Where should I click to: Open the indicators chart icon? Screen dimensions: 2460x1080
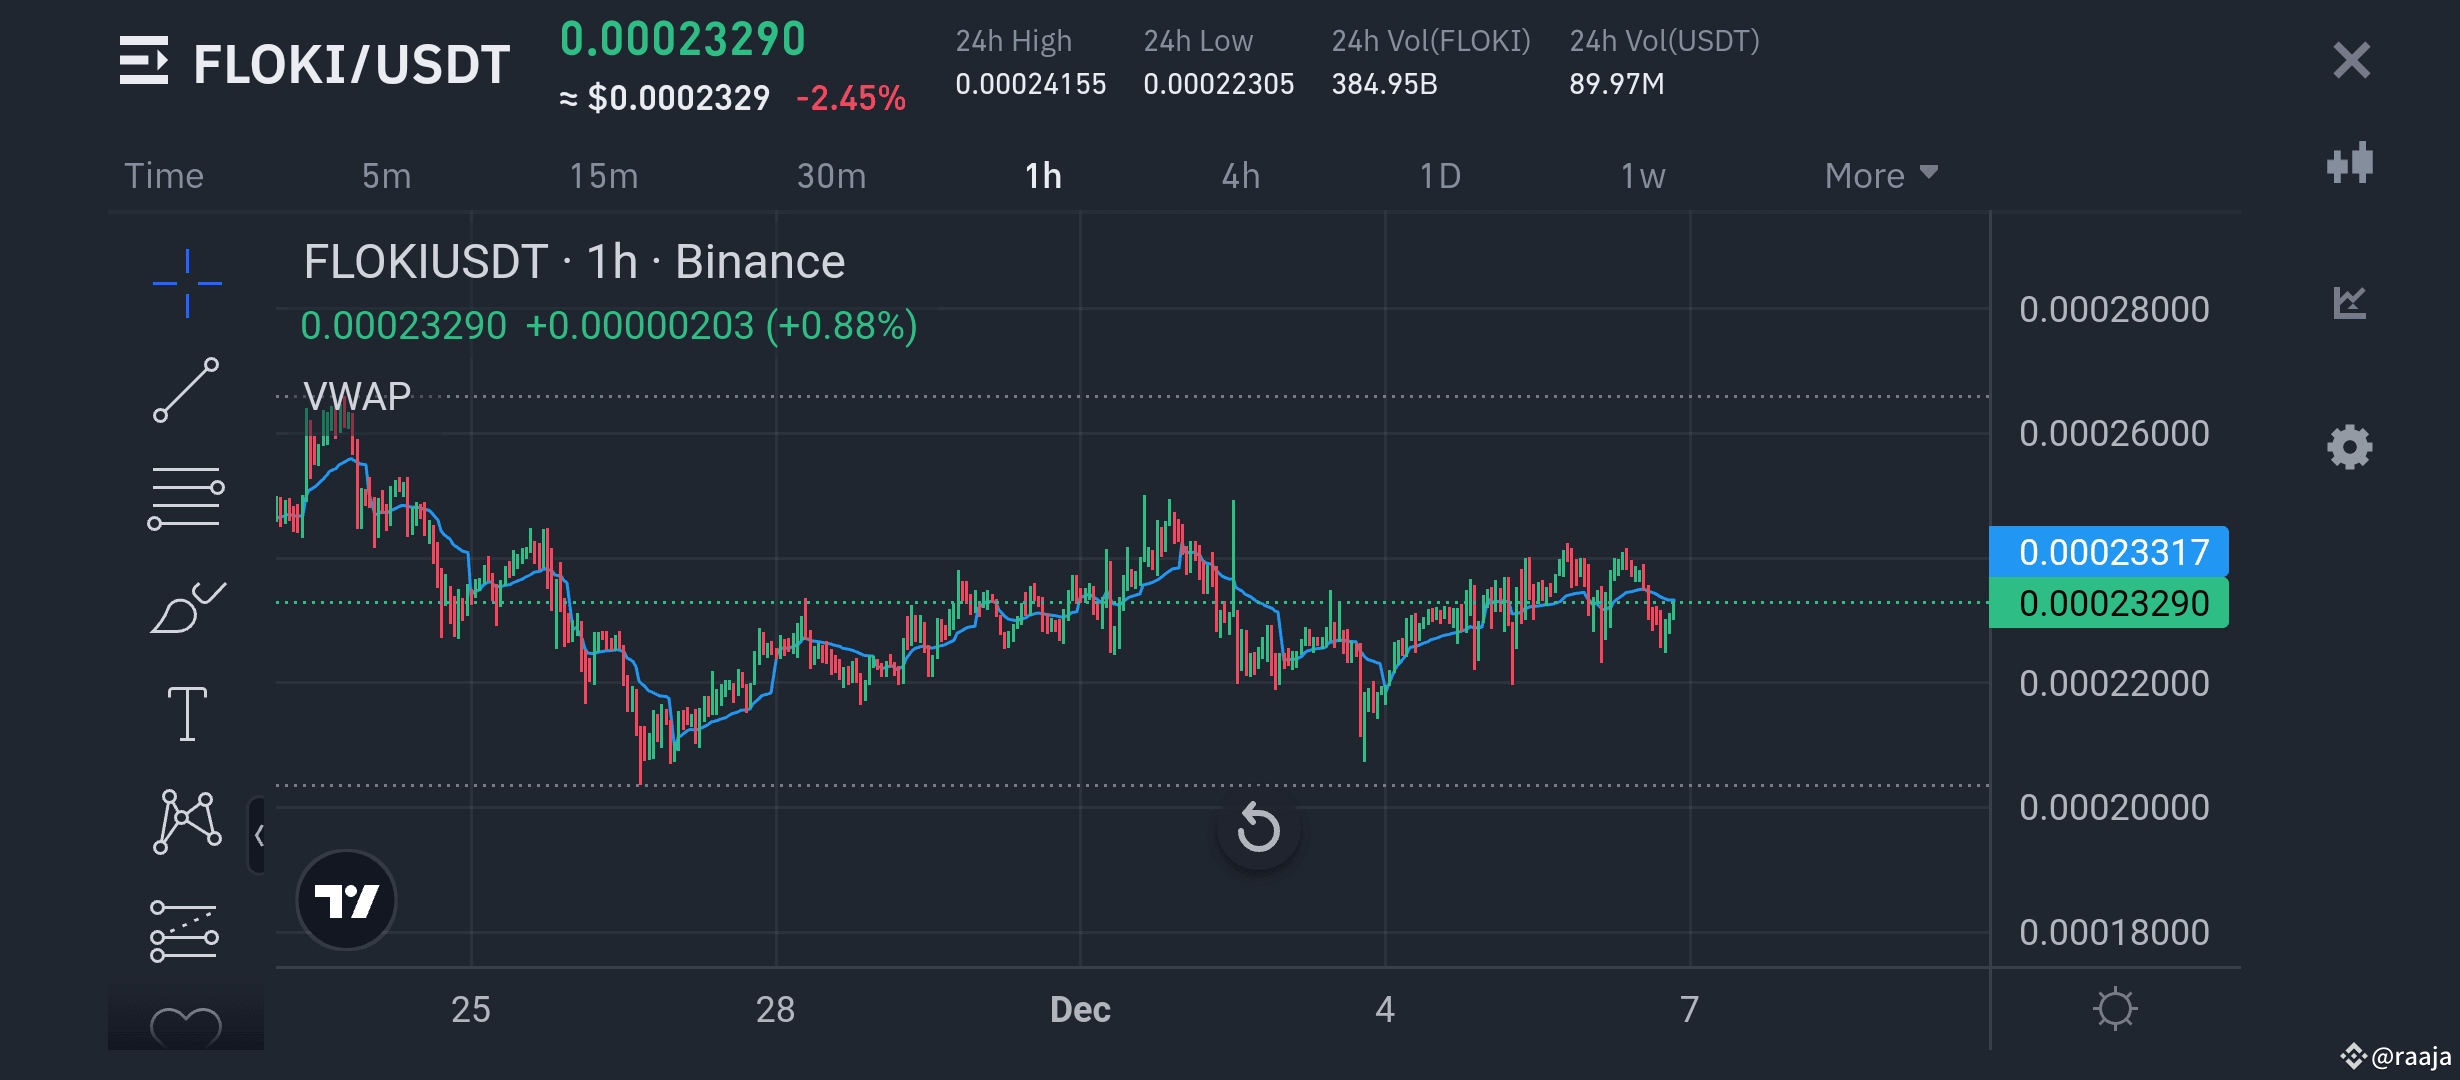[x=2350, y=302]
